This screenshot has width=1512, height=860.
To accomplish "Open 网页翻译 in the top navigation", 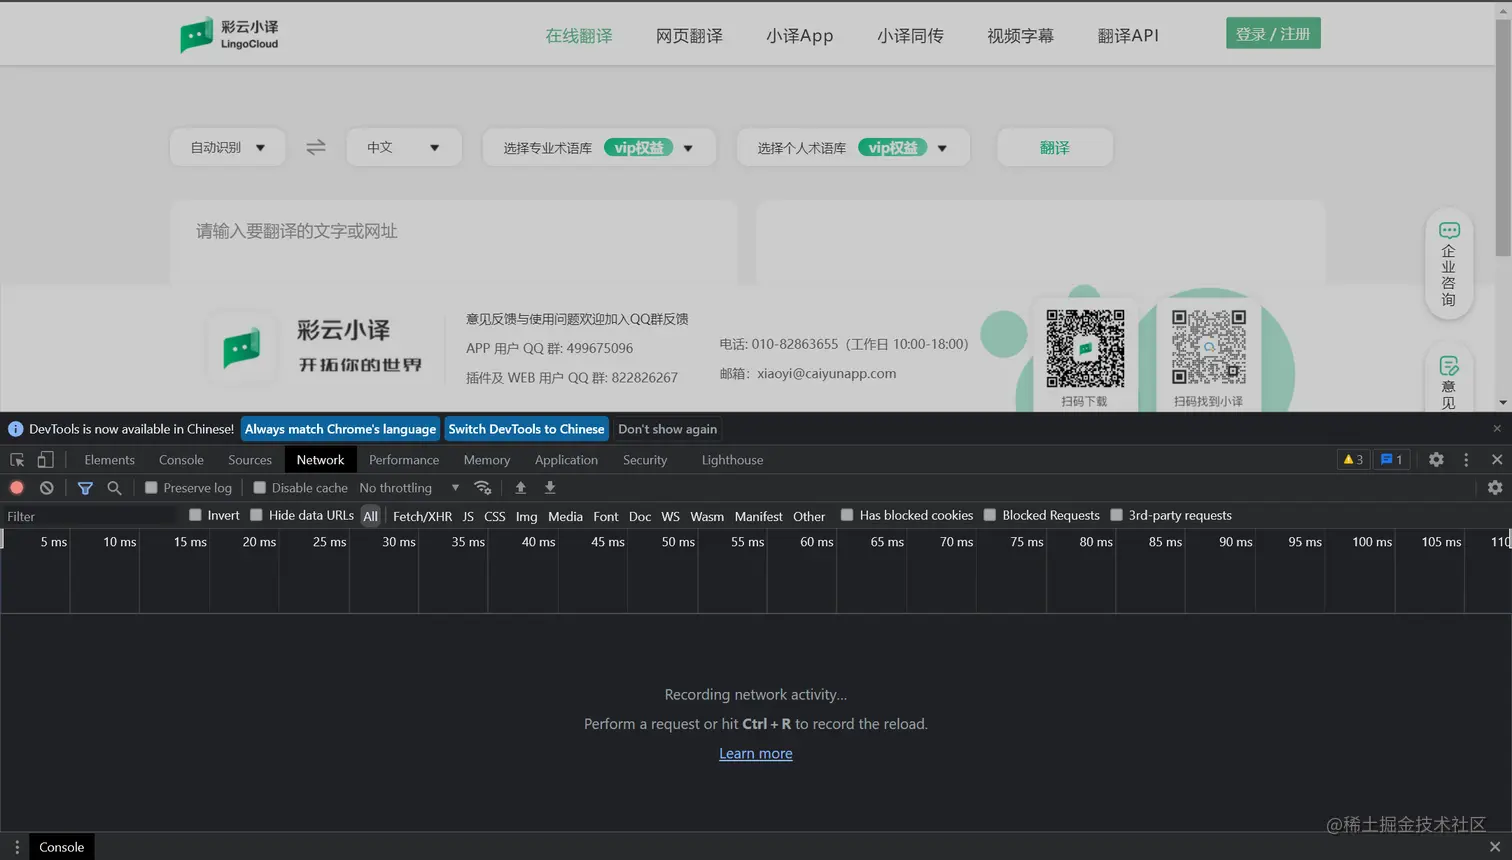I will pyautogui.click(x=689, y=36).
